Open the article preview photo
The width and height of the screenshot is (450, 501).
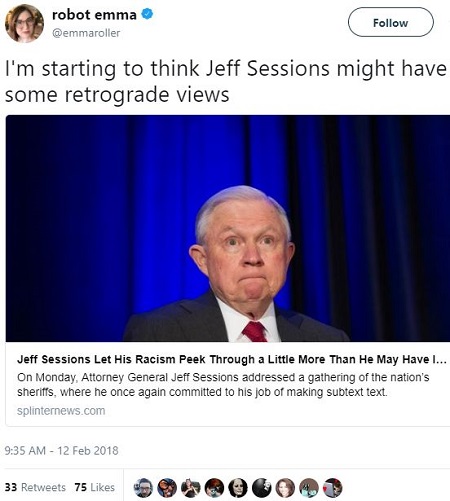click(x=228, y=228)
